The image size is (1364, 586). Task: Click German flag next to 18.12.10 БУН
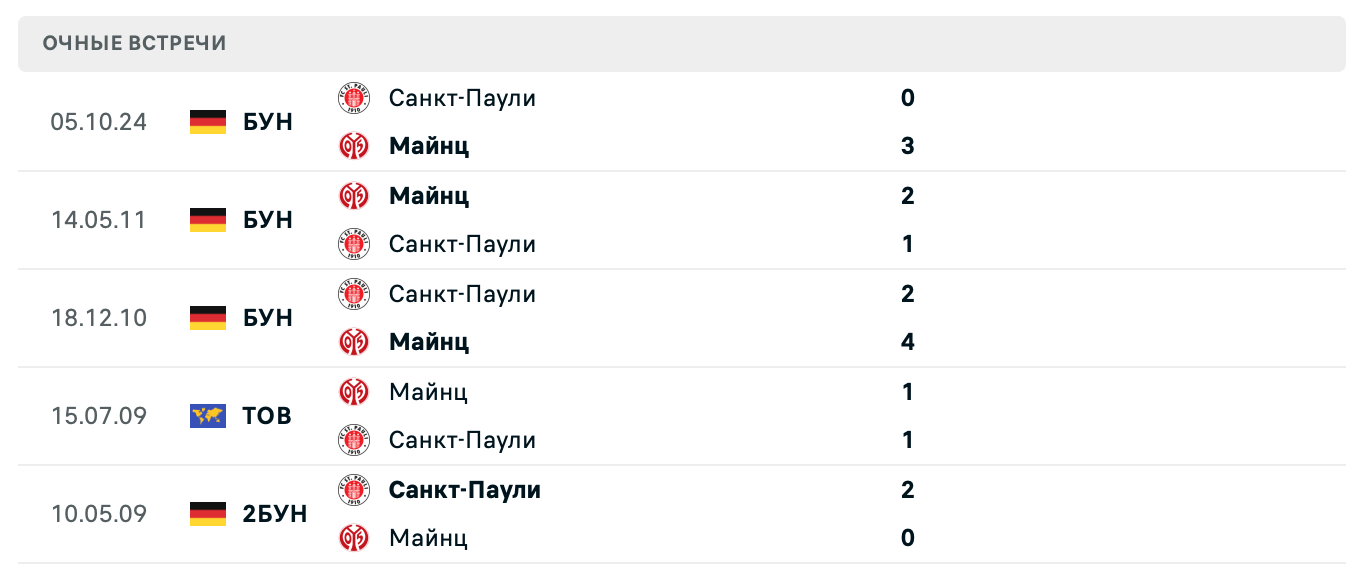pyautogui.click(x=208, y=318)
